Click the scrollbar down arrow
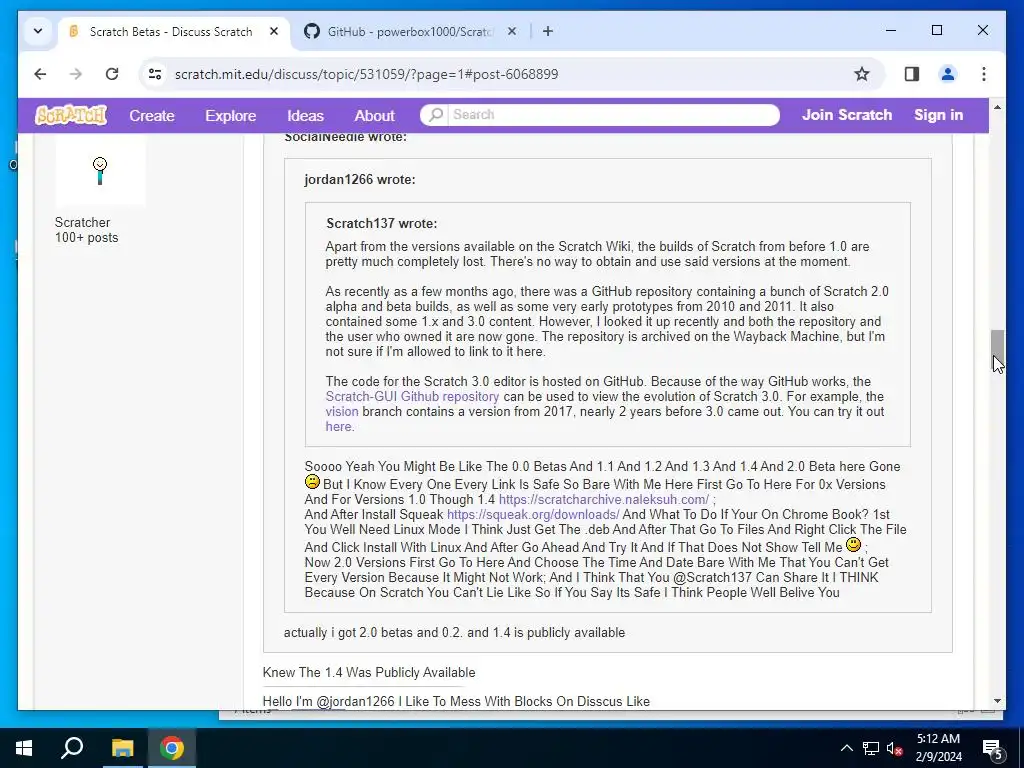The height and width of the screenshot is (768, 1024). [997, 701]
